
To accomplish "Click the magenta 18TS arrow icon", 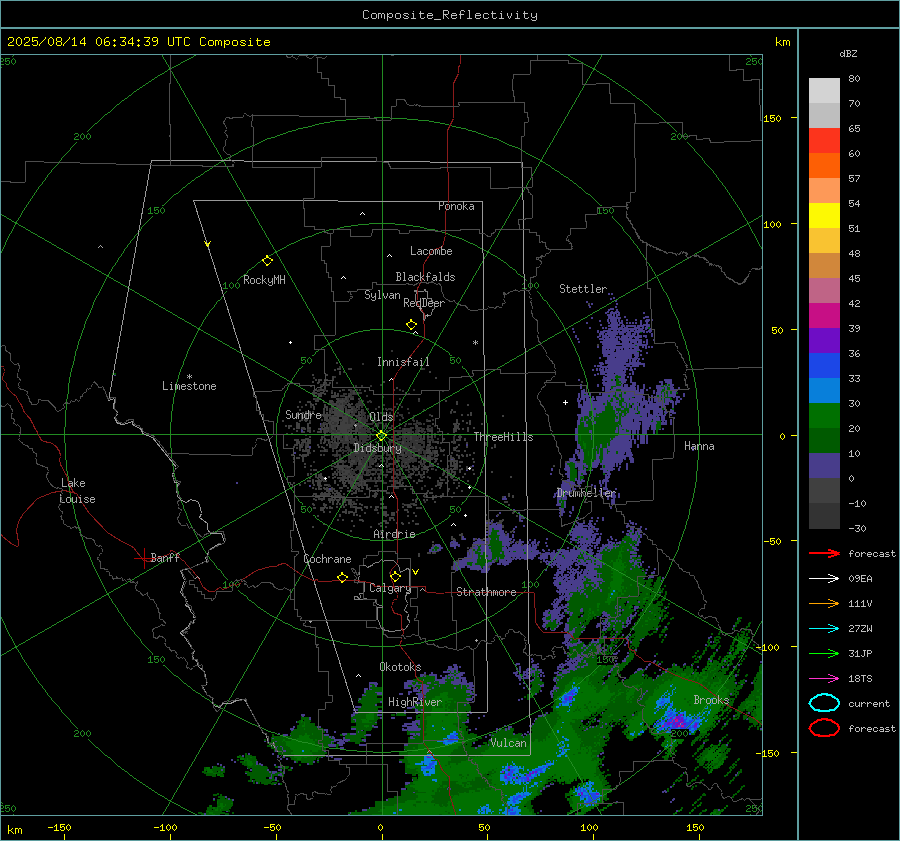I will click(x=824, y=679).
